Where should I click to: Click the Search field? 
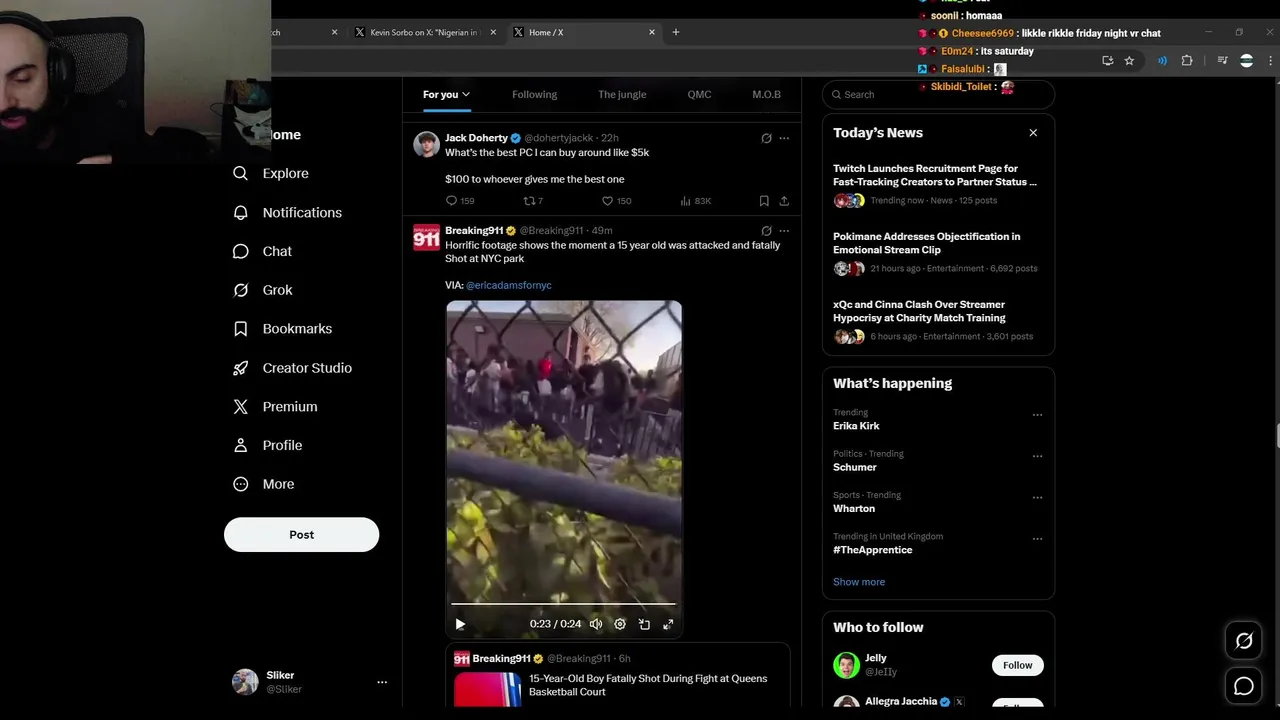pyautogui.click(x=938, y=94)
